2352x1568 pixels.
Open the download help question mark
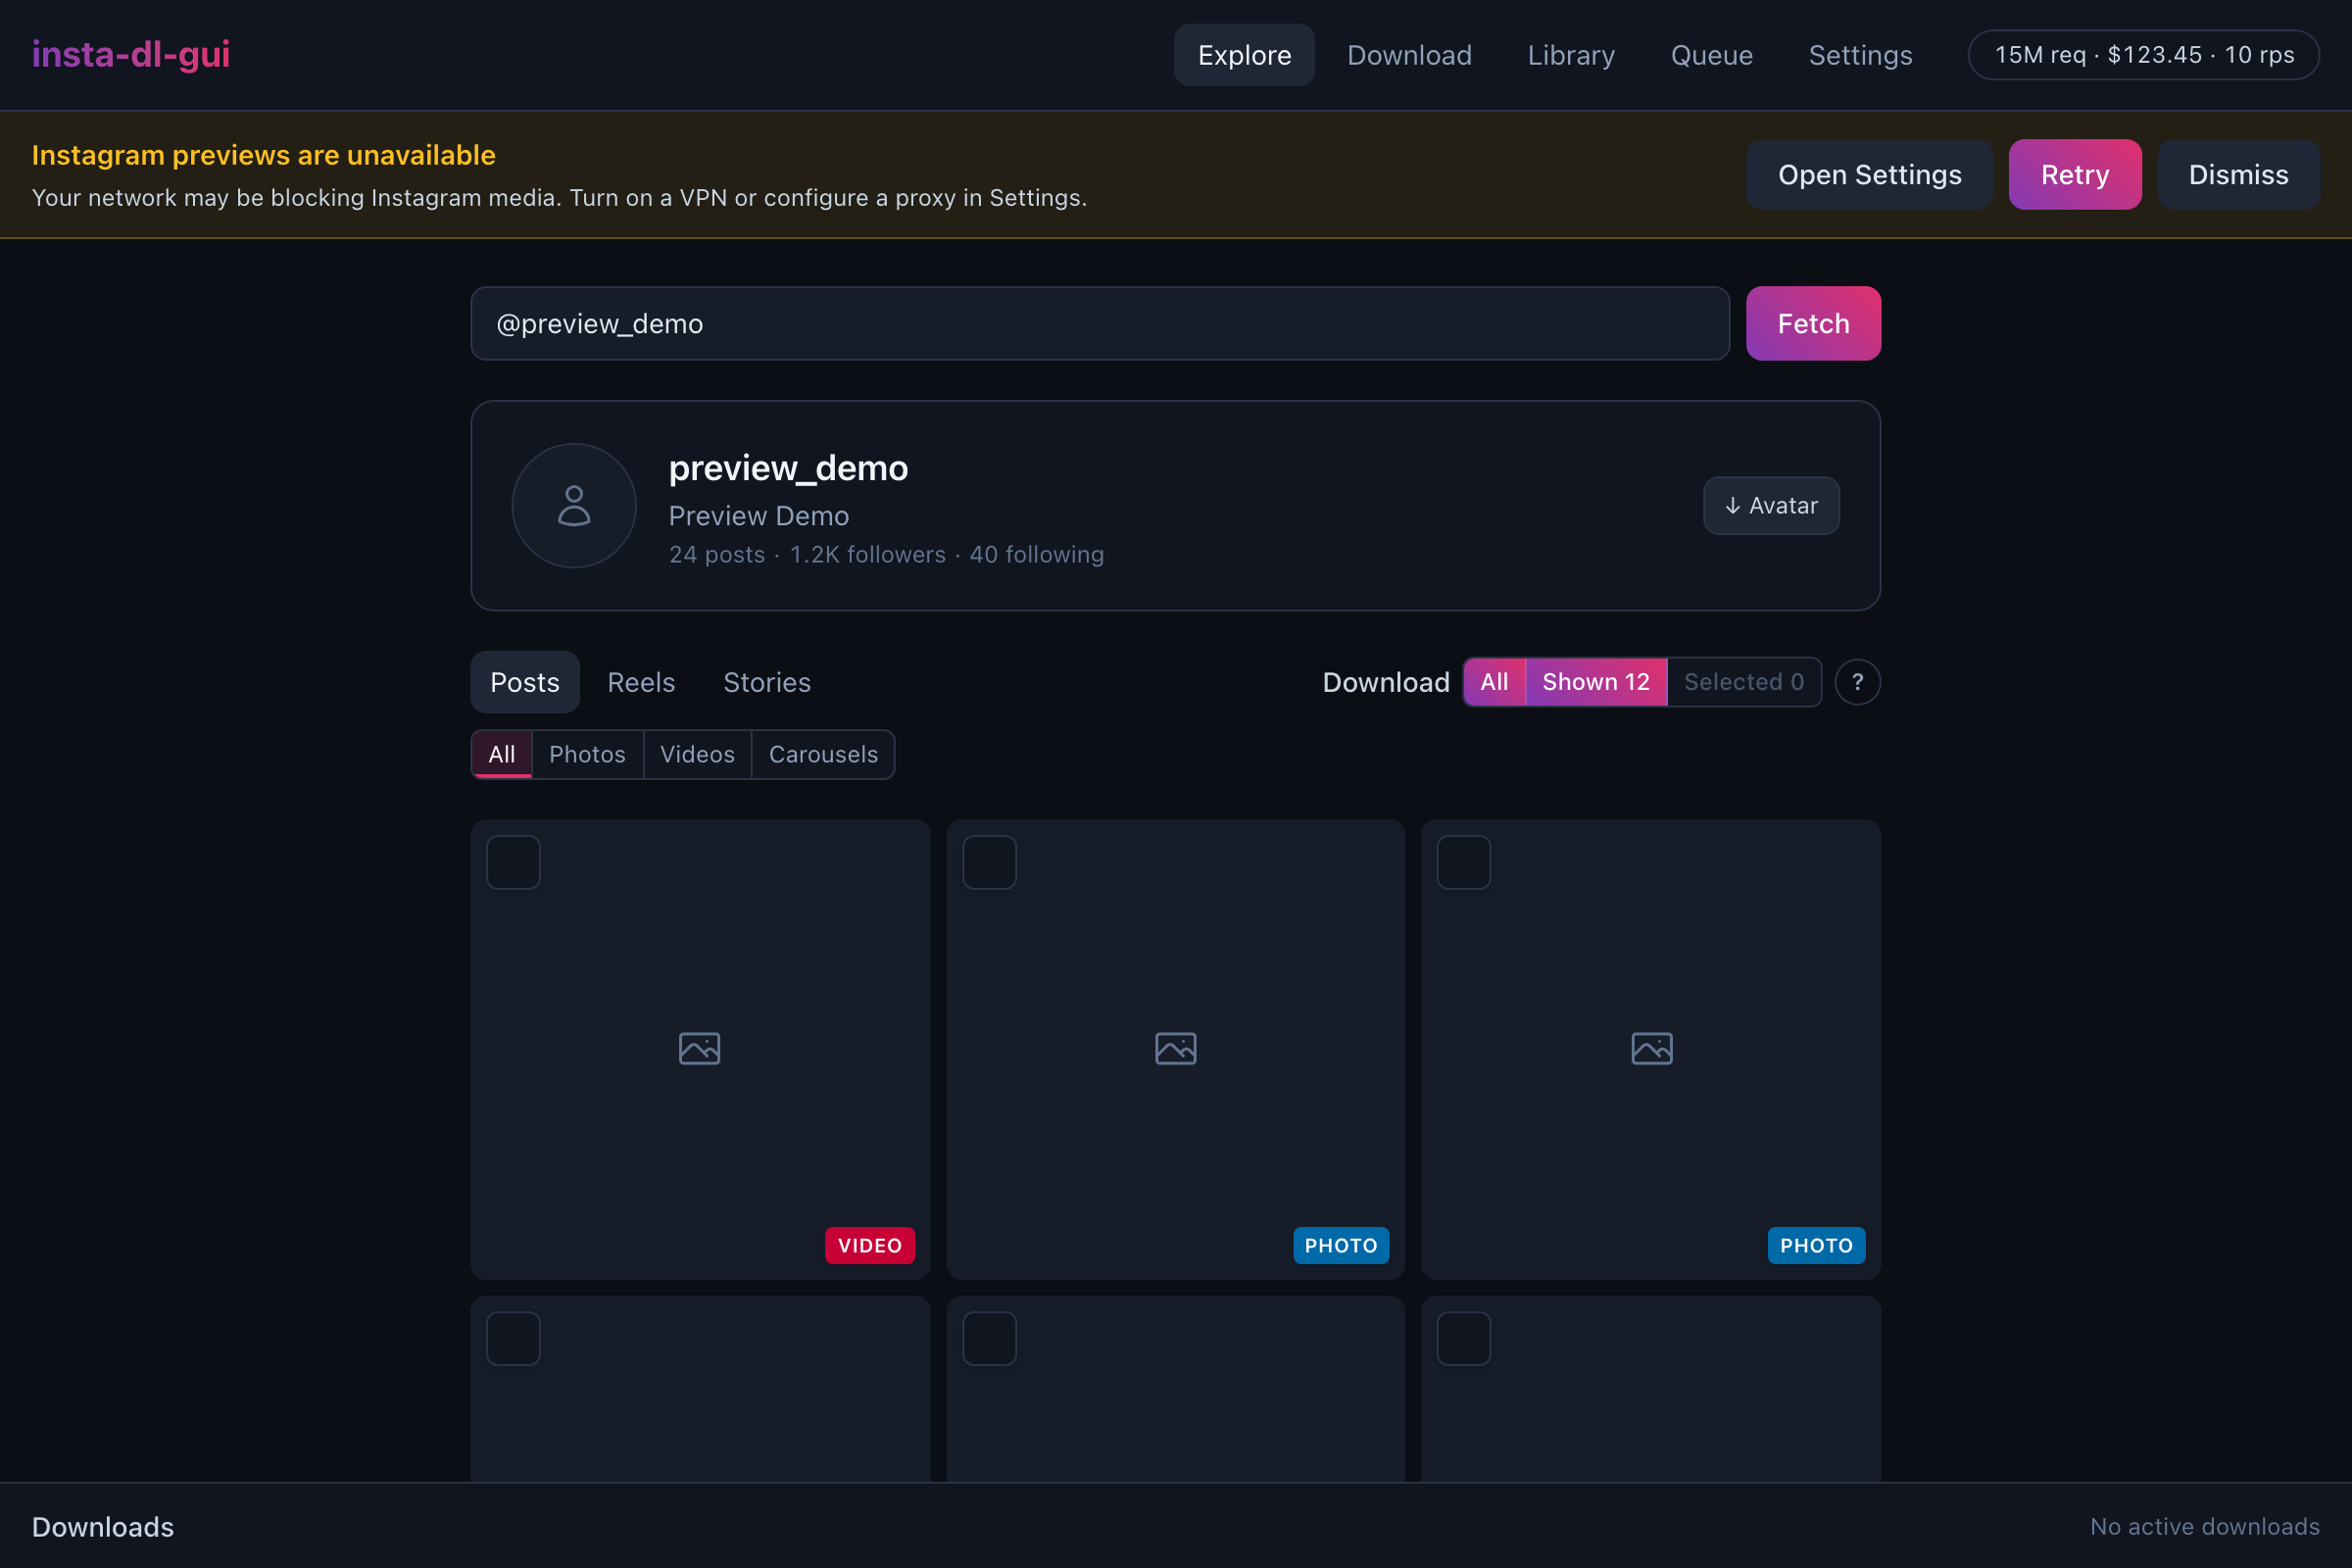1857,682
